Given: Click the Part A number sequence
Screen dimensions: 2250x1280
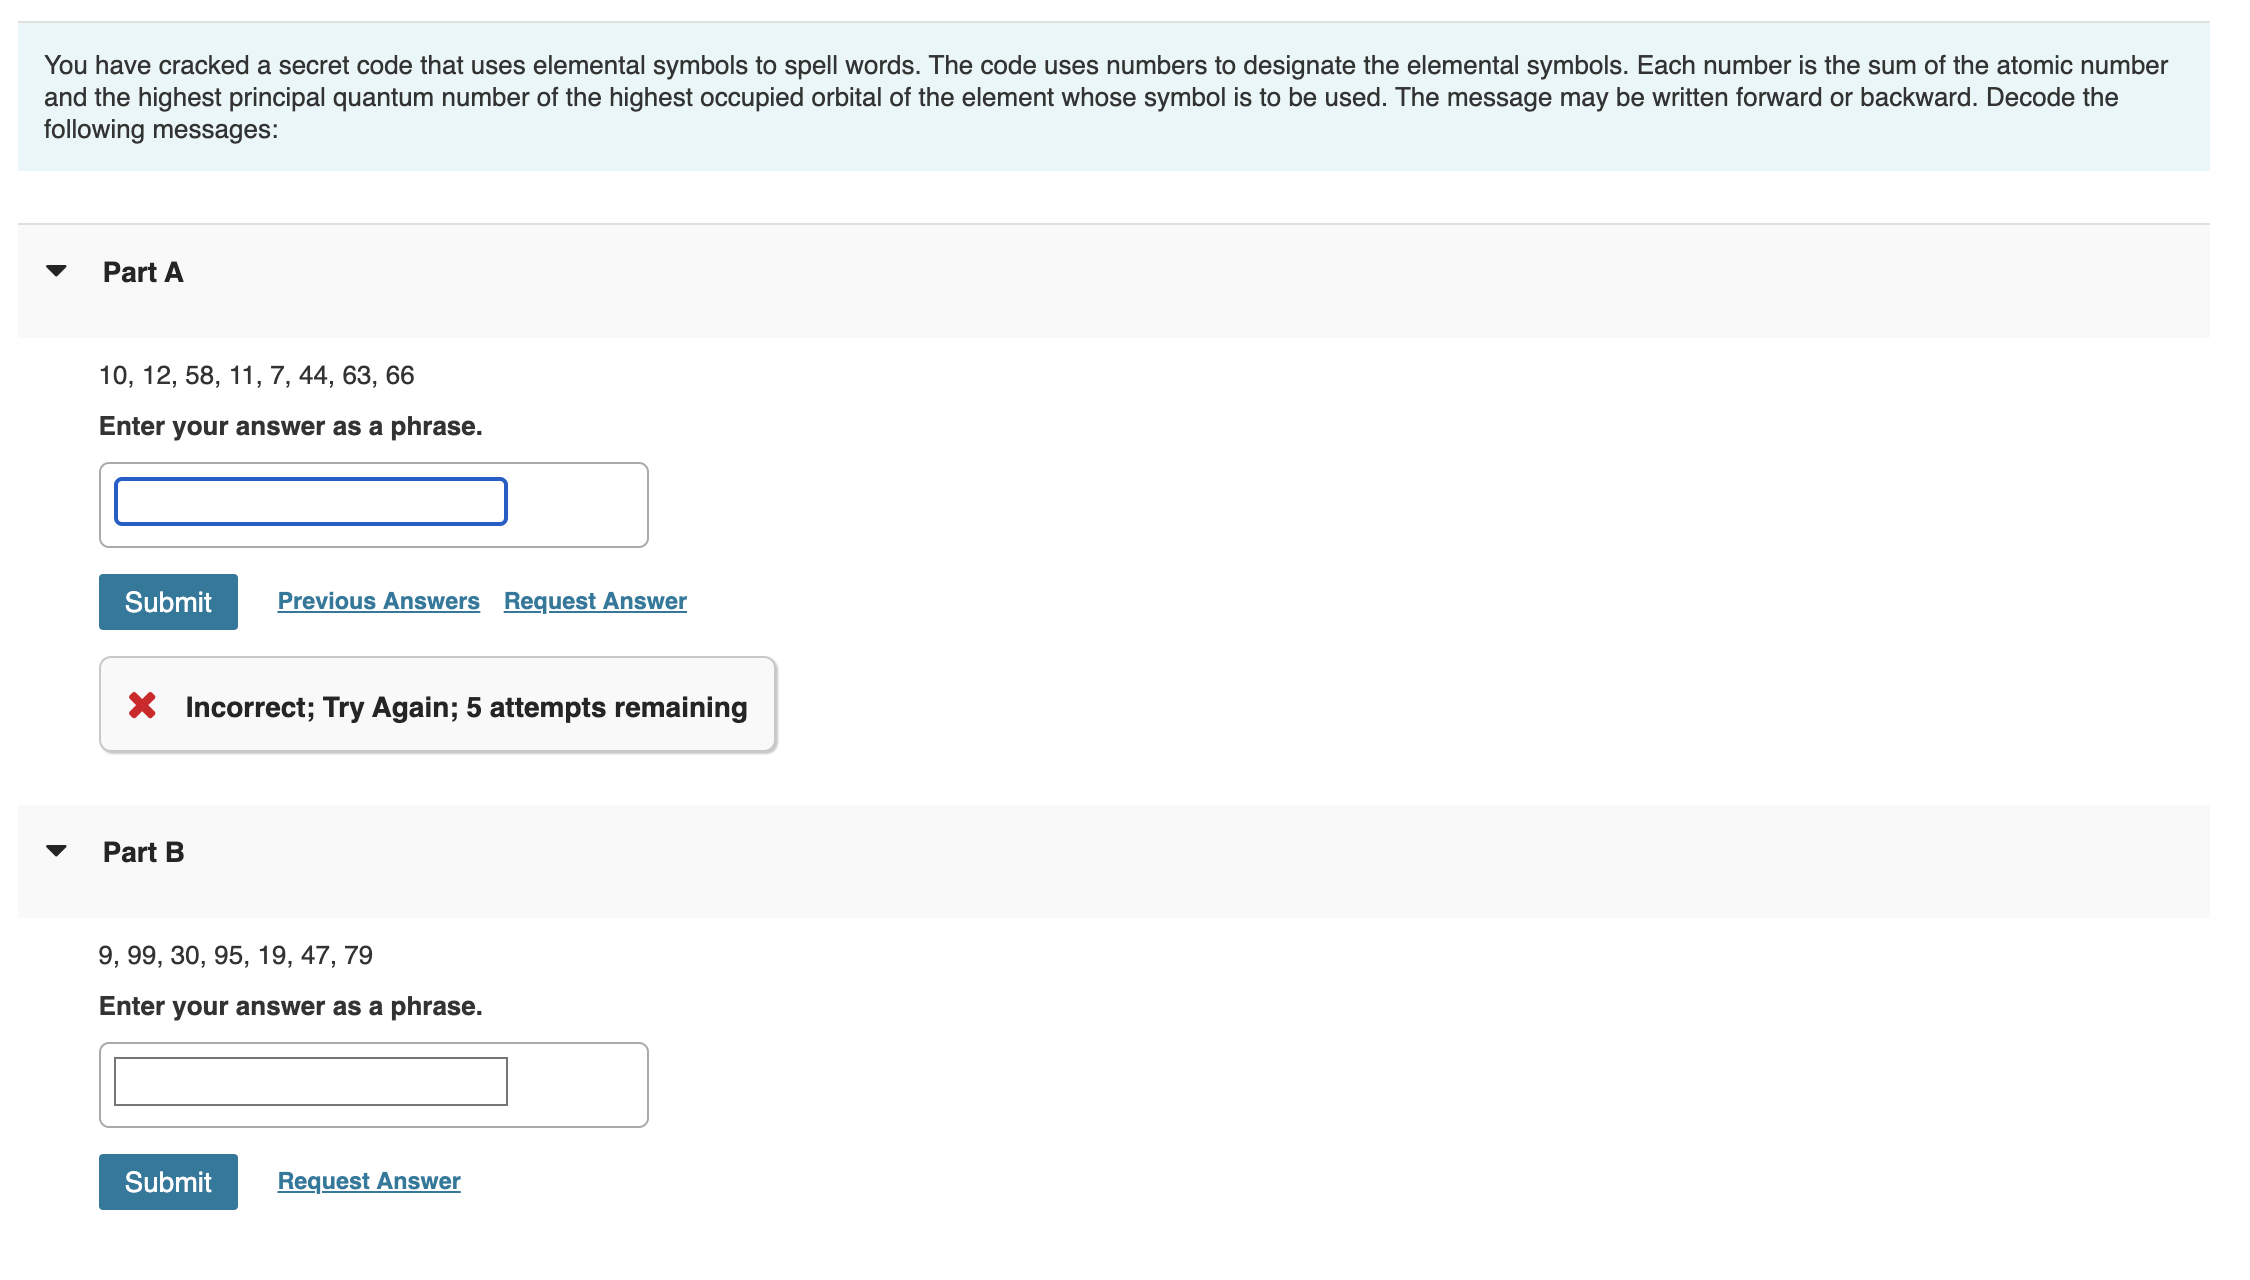Looking at the screenshot, I should click(x=256, y=375).
